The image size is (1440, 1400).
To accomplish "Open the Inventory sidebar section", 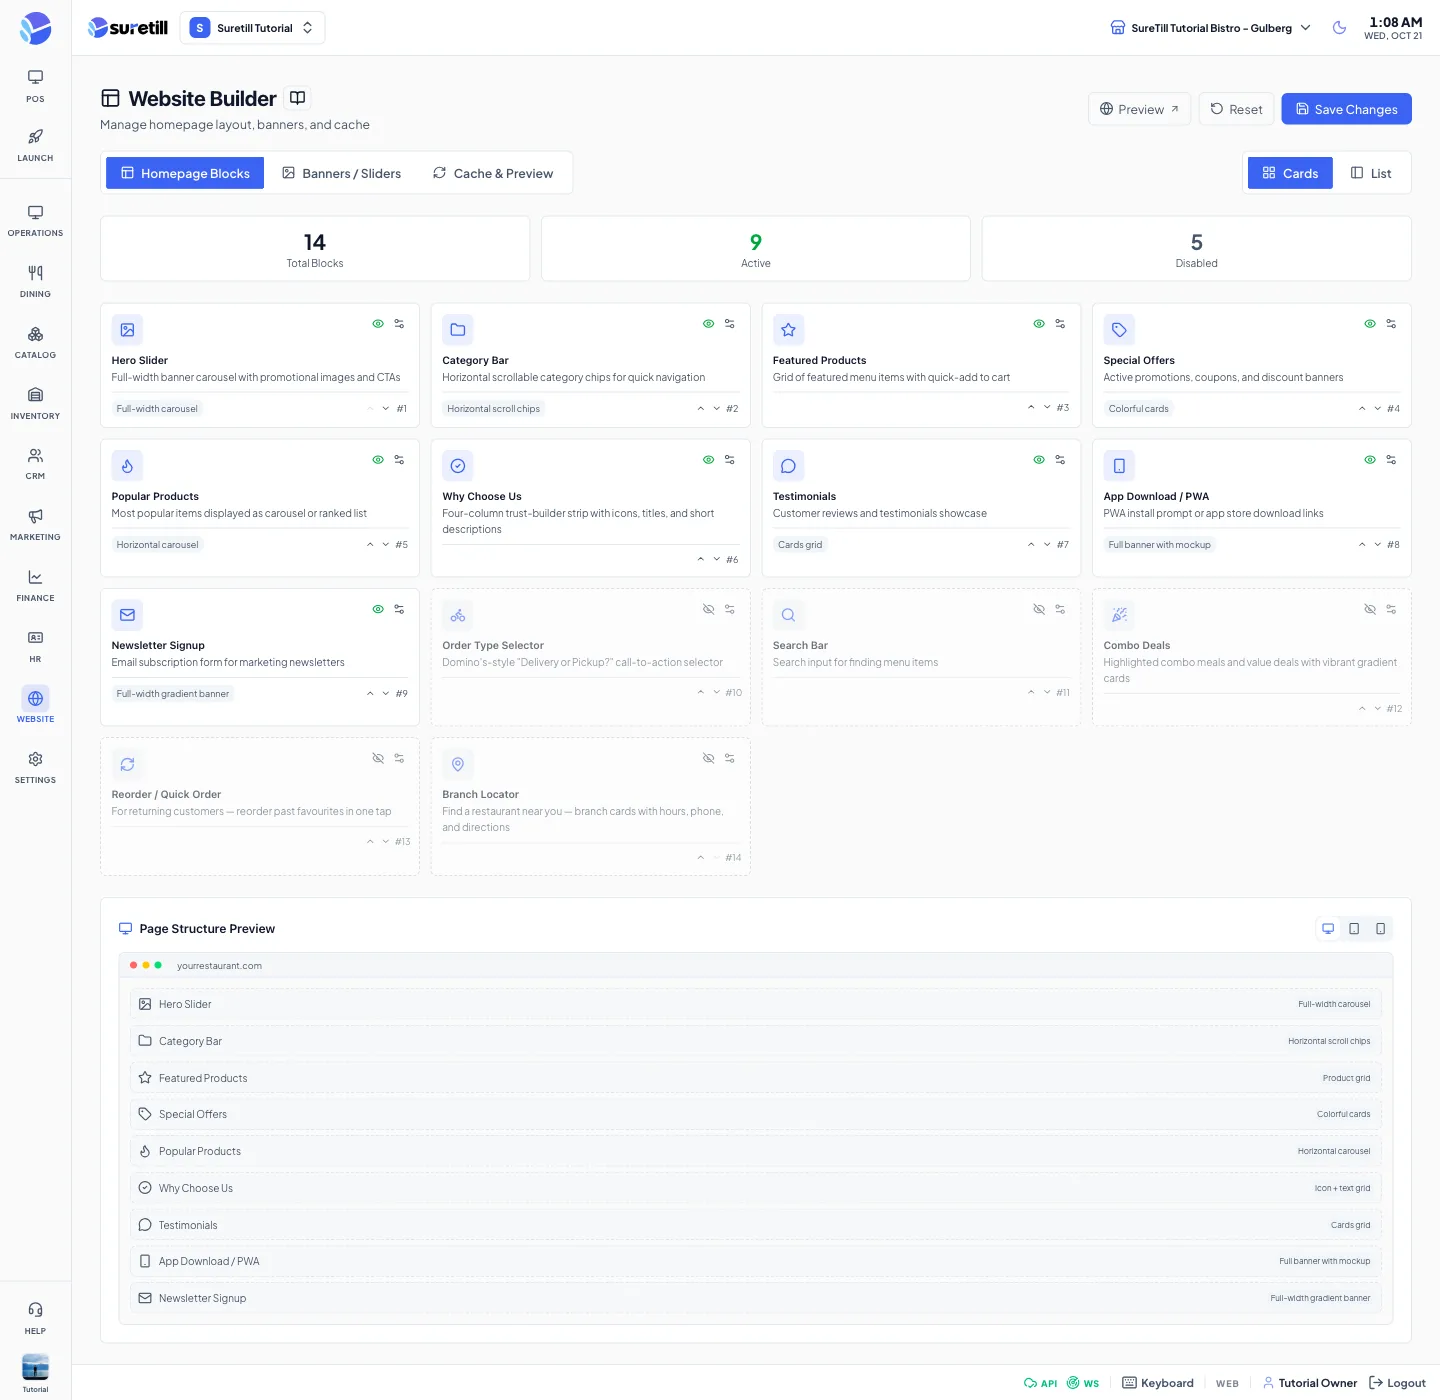I will point(35,403).
